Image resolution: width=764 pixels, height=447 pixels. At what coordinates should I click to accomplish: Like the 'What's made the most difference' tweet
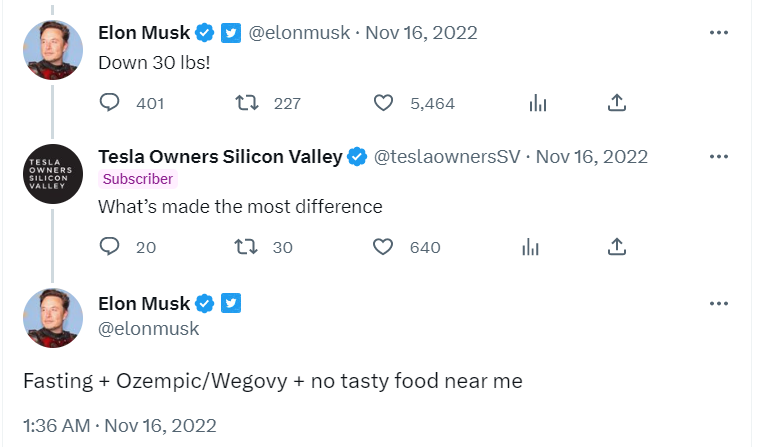click(383, 246)
